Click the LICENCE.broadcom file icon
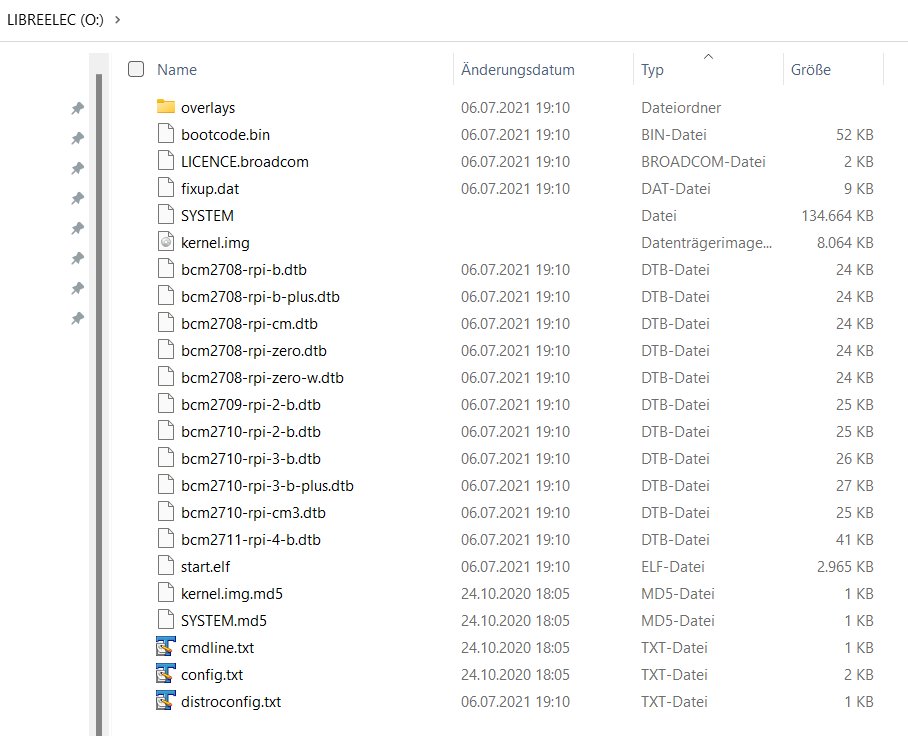908x736 pixels. pos(166,160)
